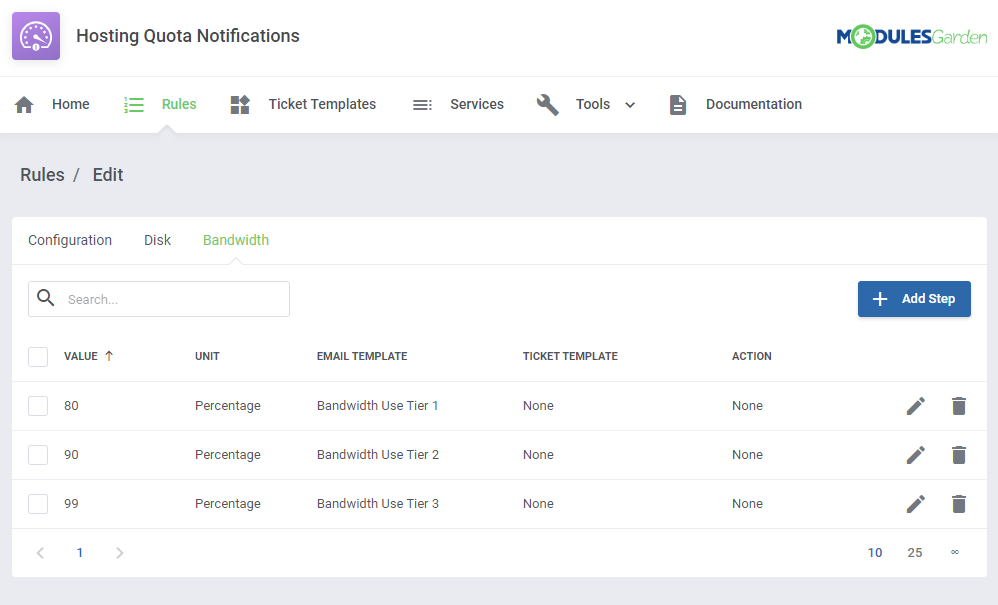Click the Hosting Quota Notifications title
The width and height of the screenshot is (998, 605).
tap(188, 36)
